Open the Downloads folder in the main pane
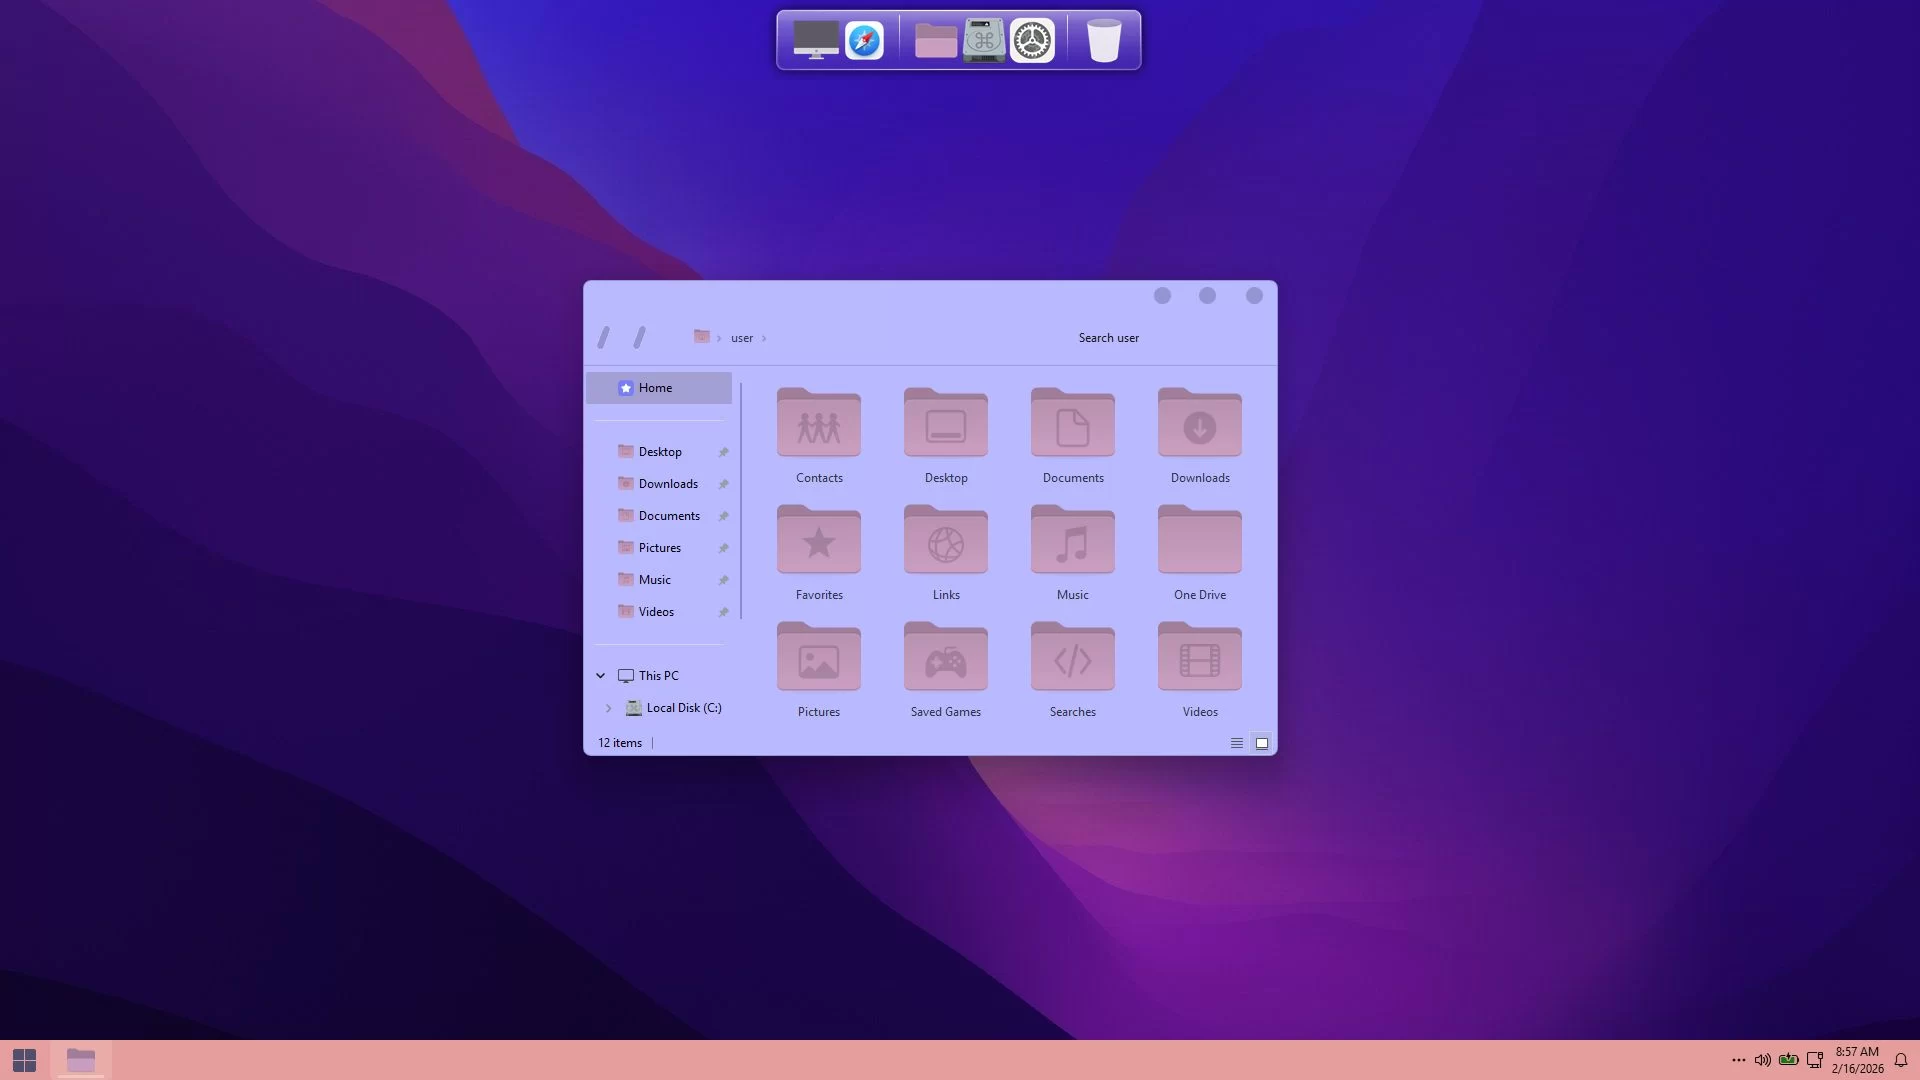The image size is (1920, 1080). (x=1199, y=423)
